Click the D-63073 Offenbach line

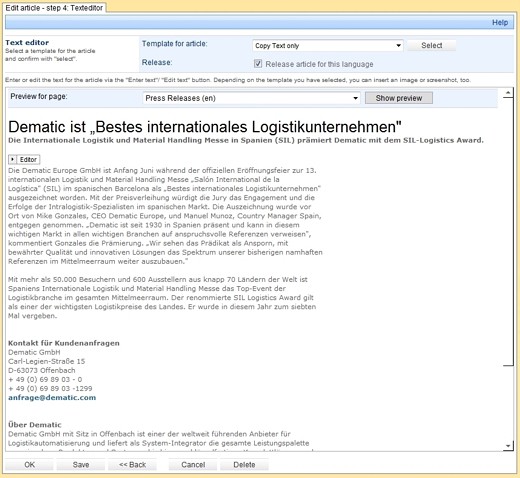point(42,370)
